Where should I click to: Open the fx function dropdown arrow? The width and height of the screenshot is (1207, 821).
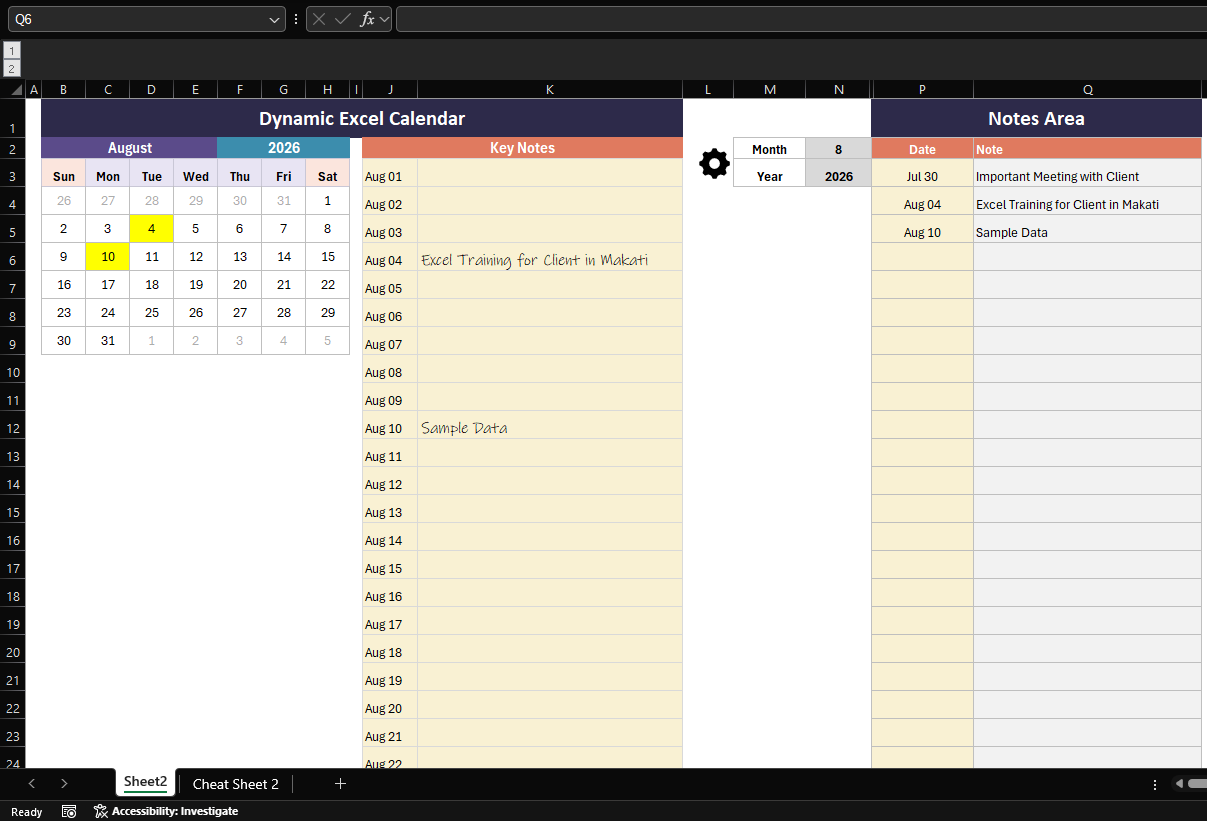point(384,19)
